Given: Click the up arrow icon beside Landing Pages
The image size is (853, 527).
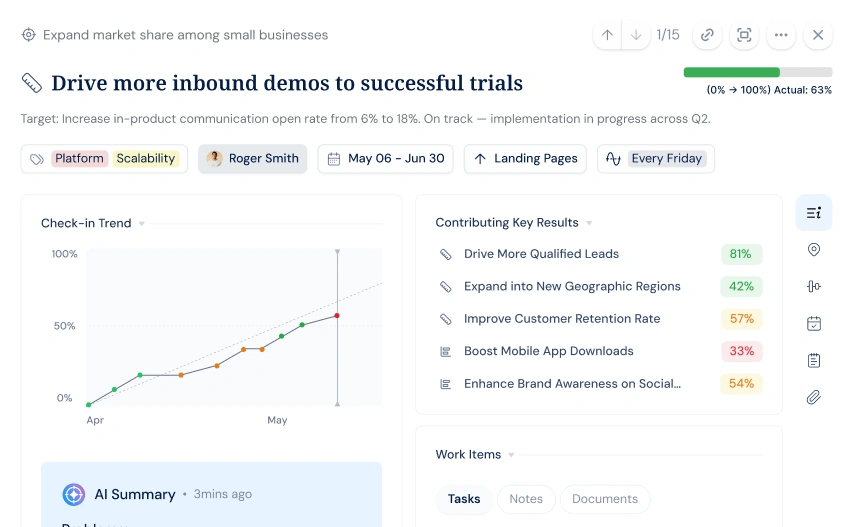Looking at the screenshot, I should click(480, 159).
